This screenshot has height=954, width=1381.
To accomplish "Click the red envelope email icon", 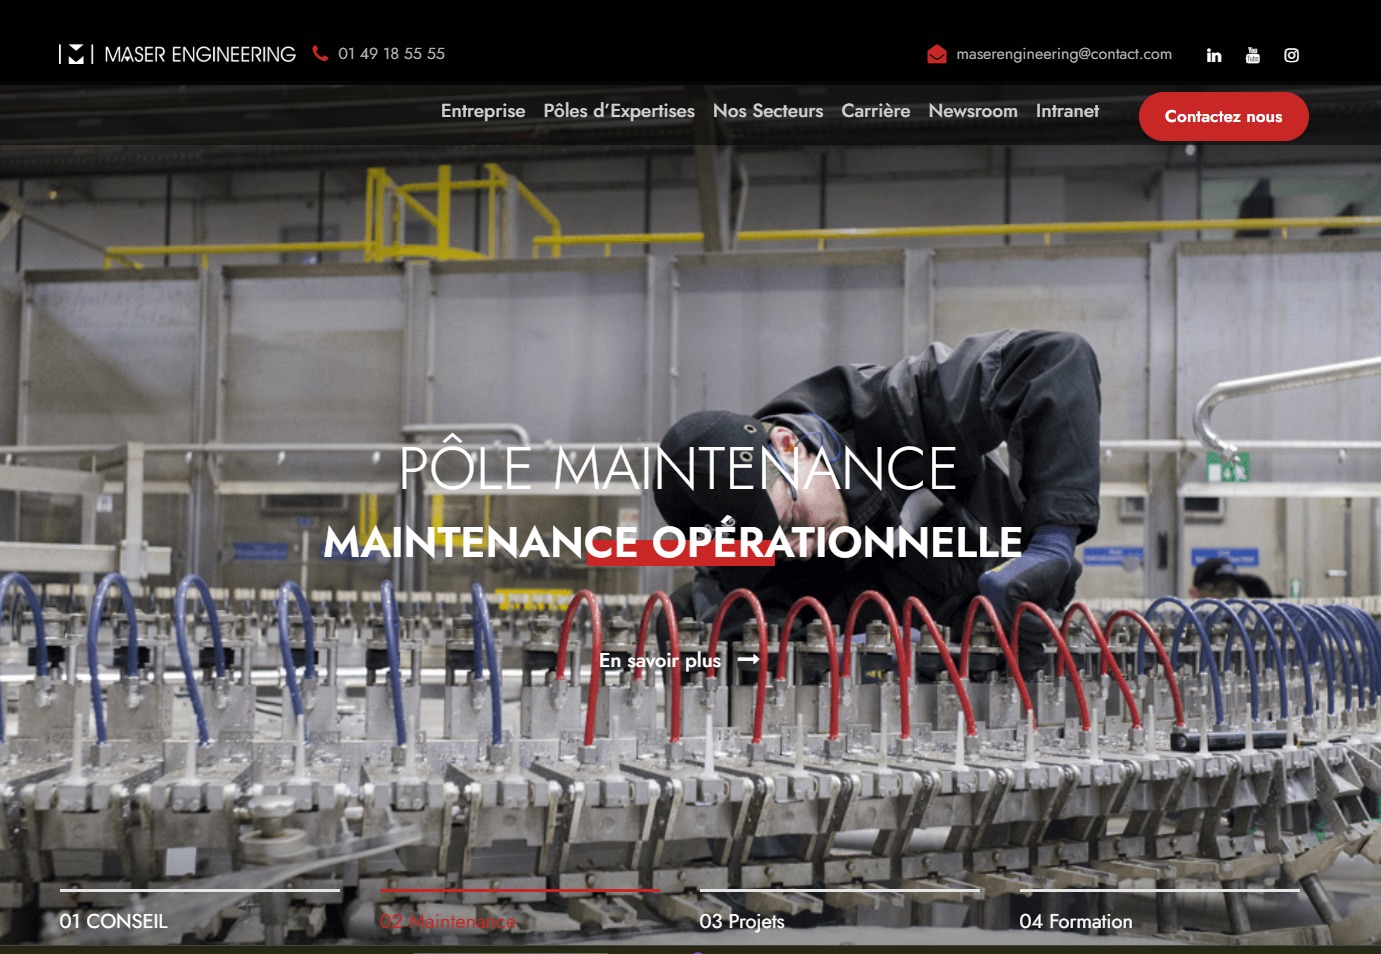I will [x=937, y=54].
